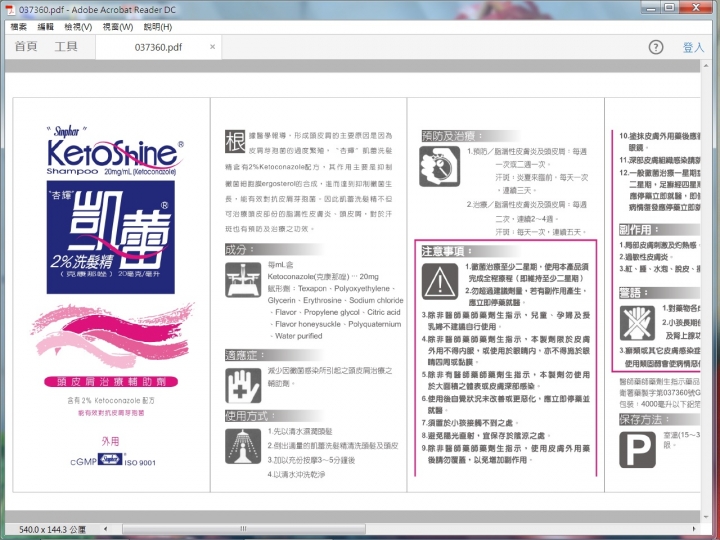The height and width of the screenshot is (540, 720).
Task: Click the 登入 sign-in link
Action: coord(693,47)
